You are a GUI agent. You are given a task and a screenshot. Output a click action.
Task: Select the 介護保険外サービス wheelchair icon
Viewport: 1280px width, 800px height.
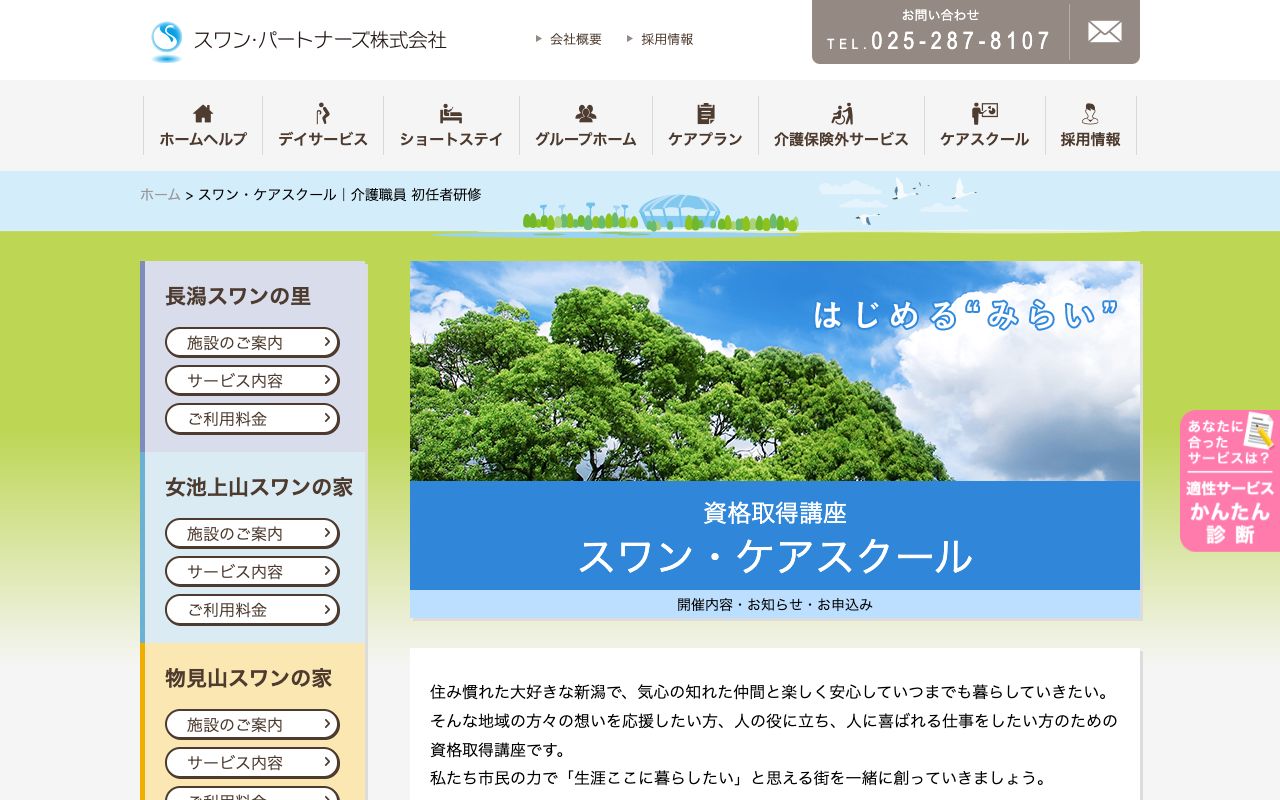(x=841, y=112)
